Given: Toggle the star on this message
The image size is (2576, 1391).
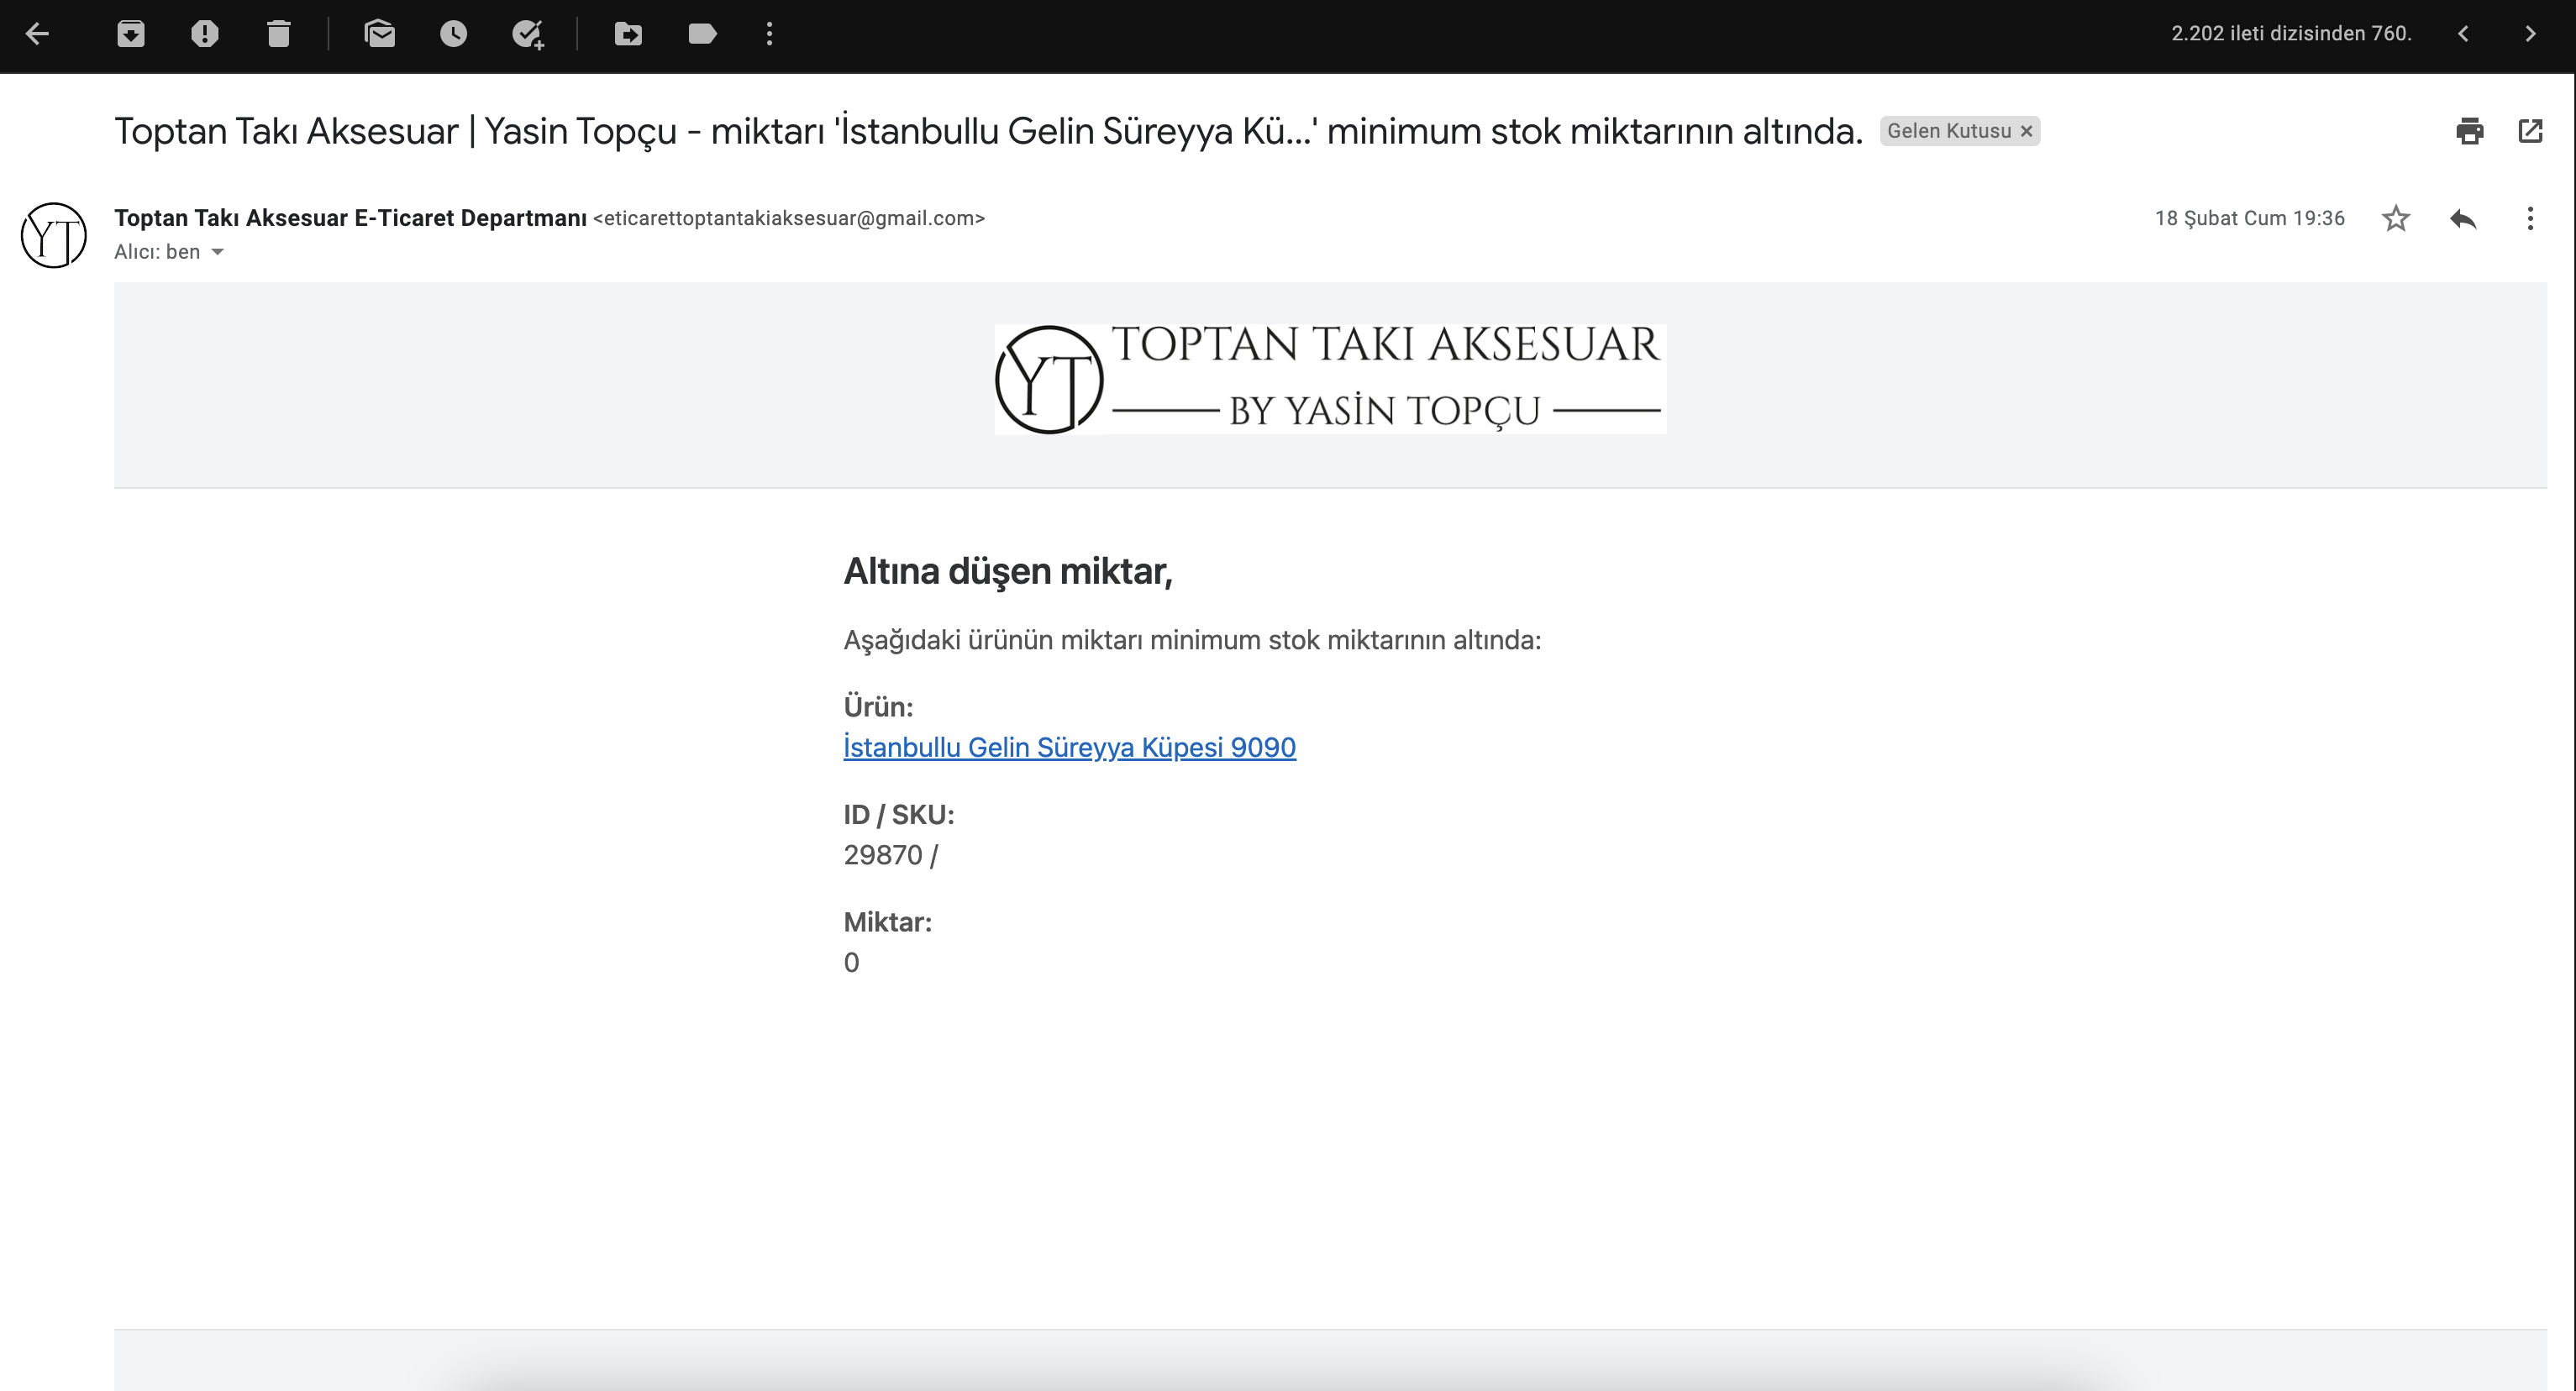Looking at the screenshot, I should point(2395,218).
